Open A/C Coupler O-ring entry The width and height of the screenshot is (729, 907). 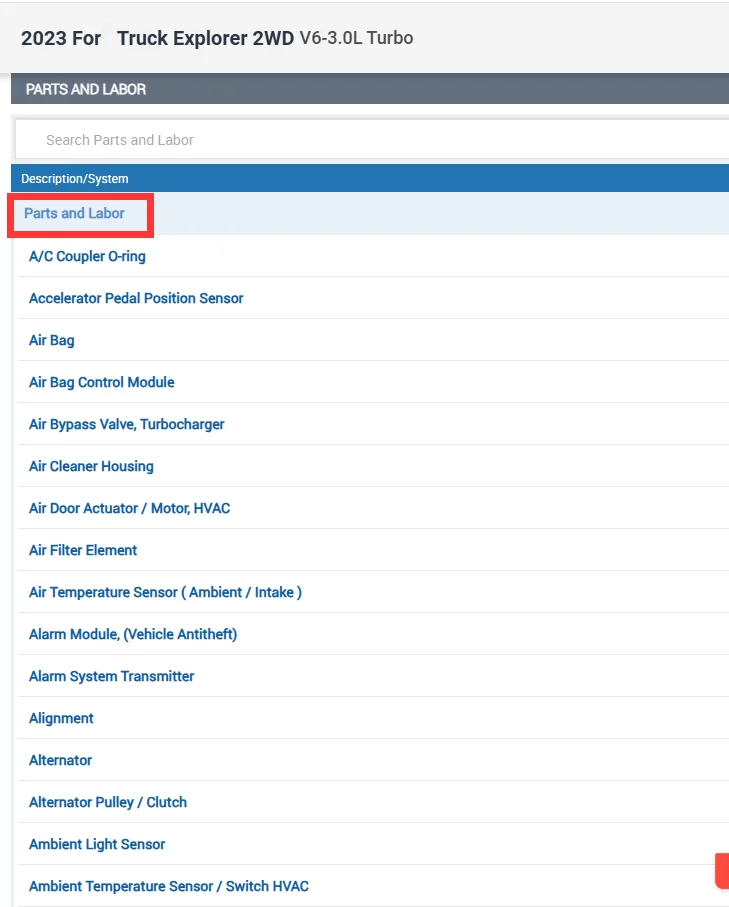pyautogui.click(x=87, y=256)
